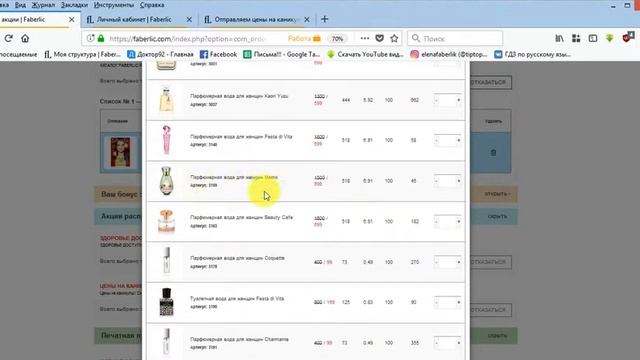The width and height of the screenshot is (640, 360).
Task: Open the site information shield icon
Action: (x=90, y=38)
